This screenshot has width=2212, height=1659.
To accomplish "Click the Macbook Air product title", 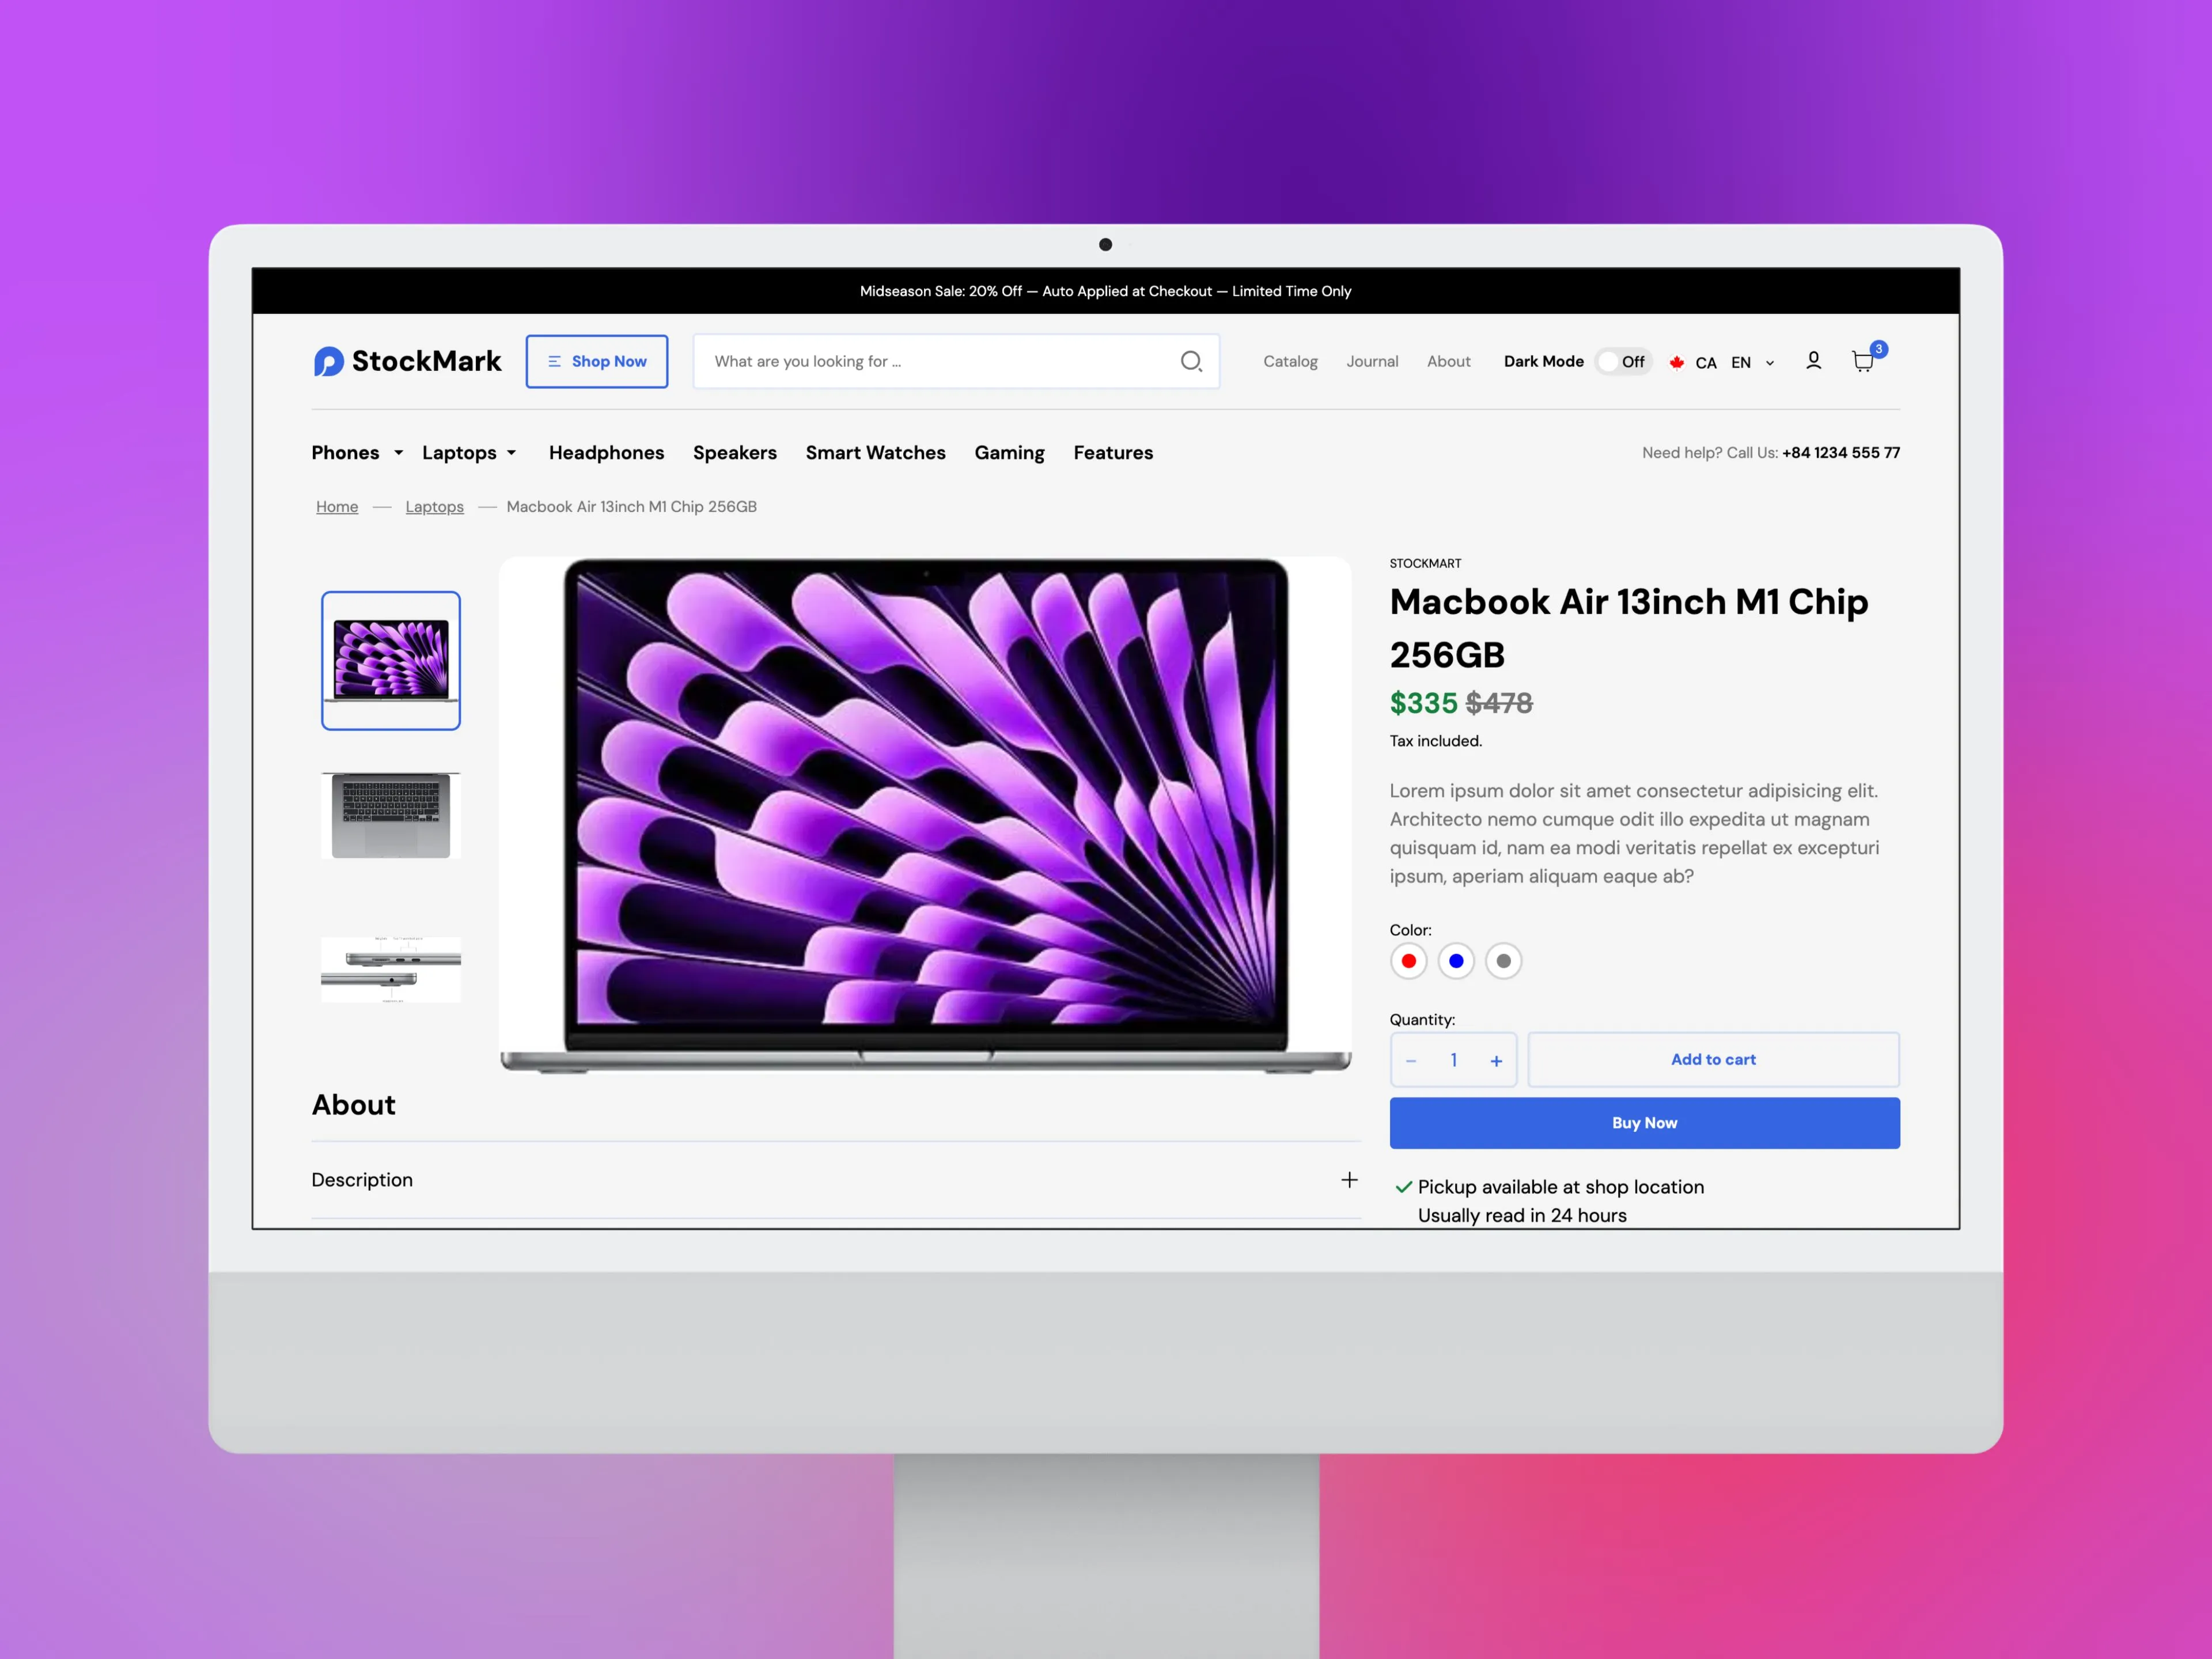I will tap(1629, 628).
